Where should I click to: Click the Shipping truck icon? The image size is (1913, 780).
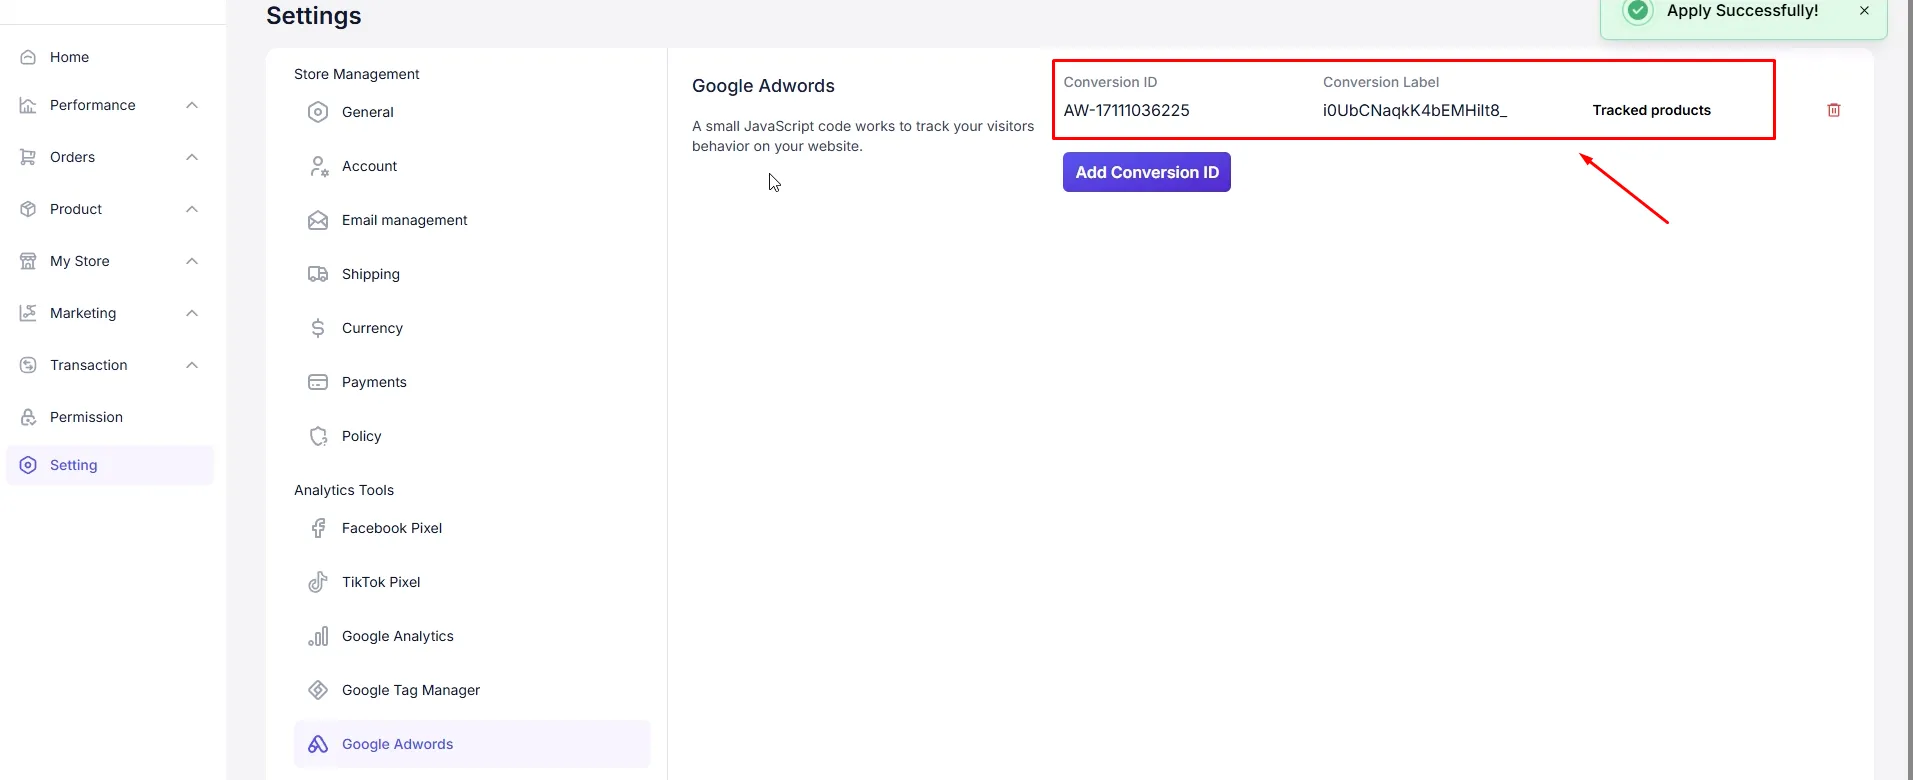(318, 274)
